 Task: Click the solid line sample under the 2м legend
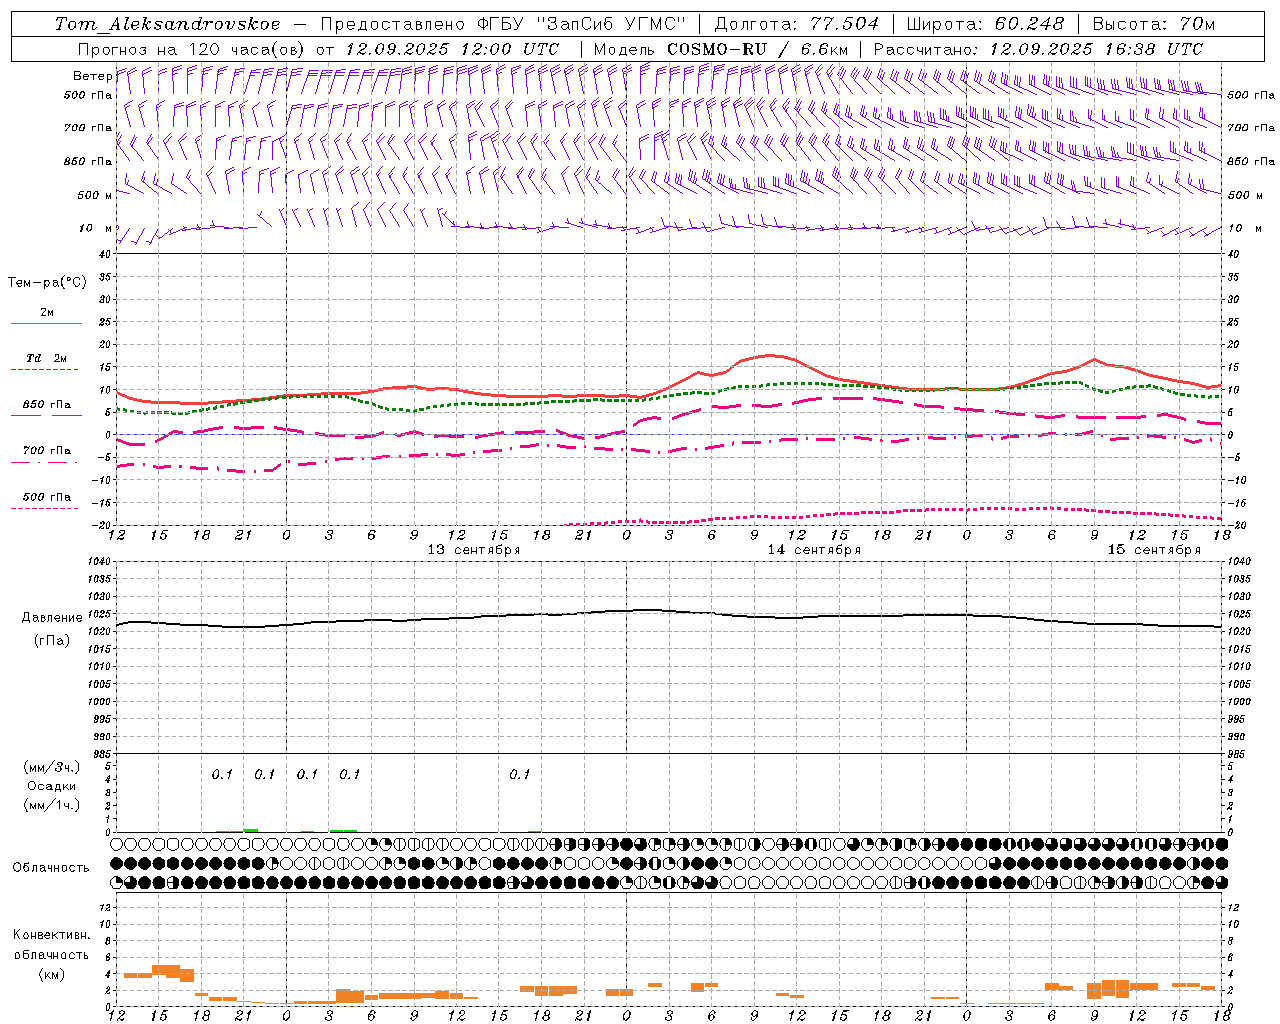point(47,323)
